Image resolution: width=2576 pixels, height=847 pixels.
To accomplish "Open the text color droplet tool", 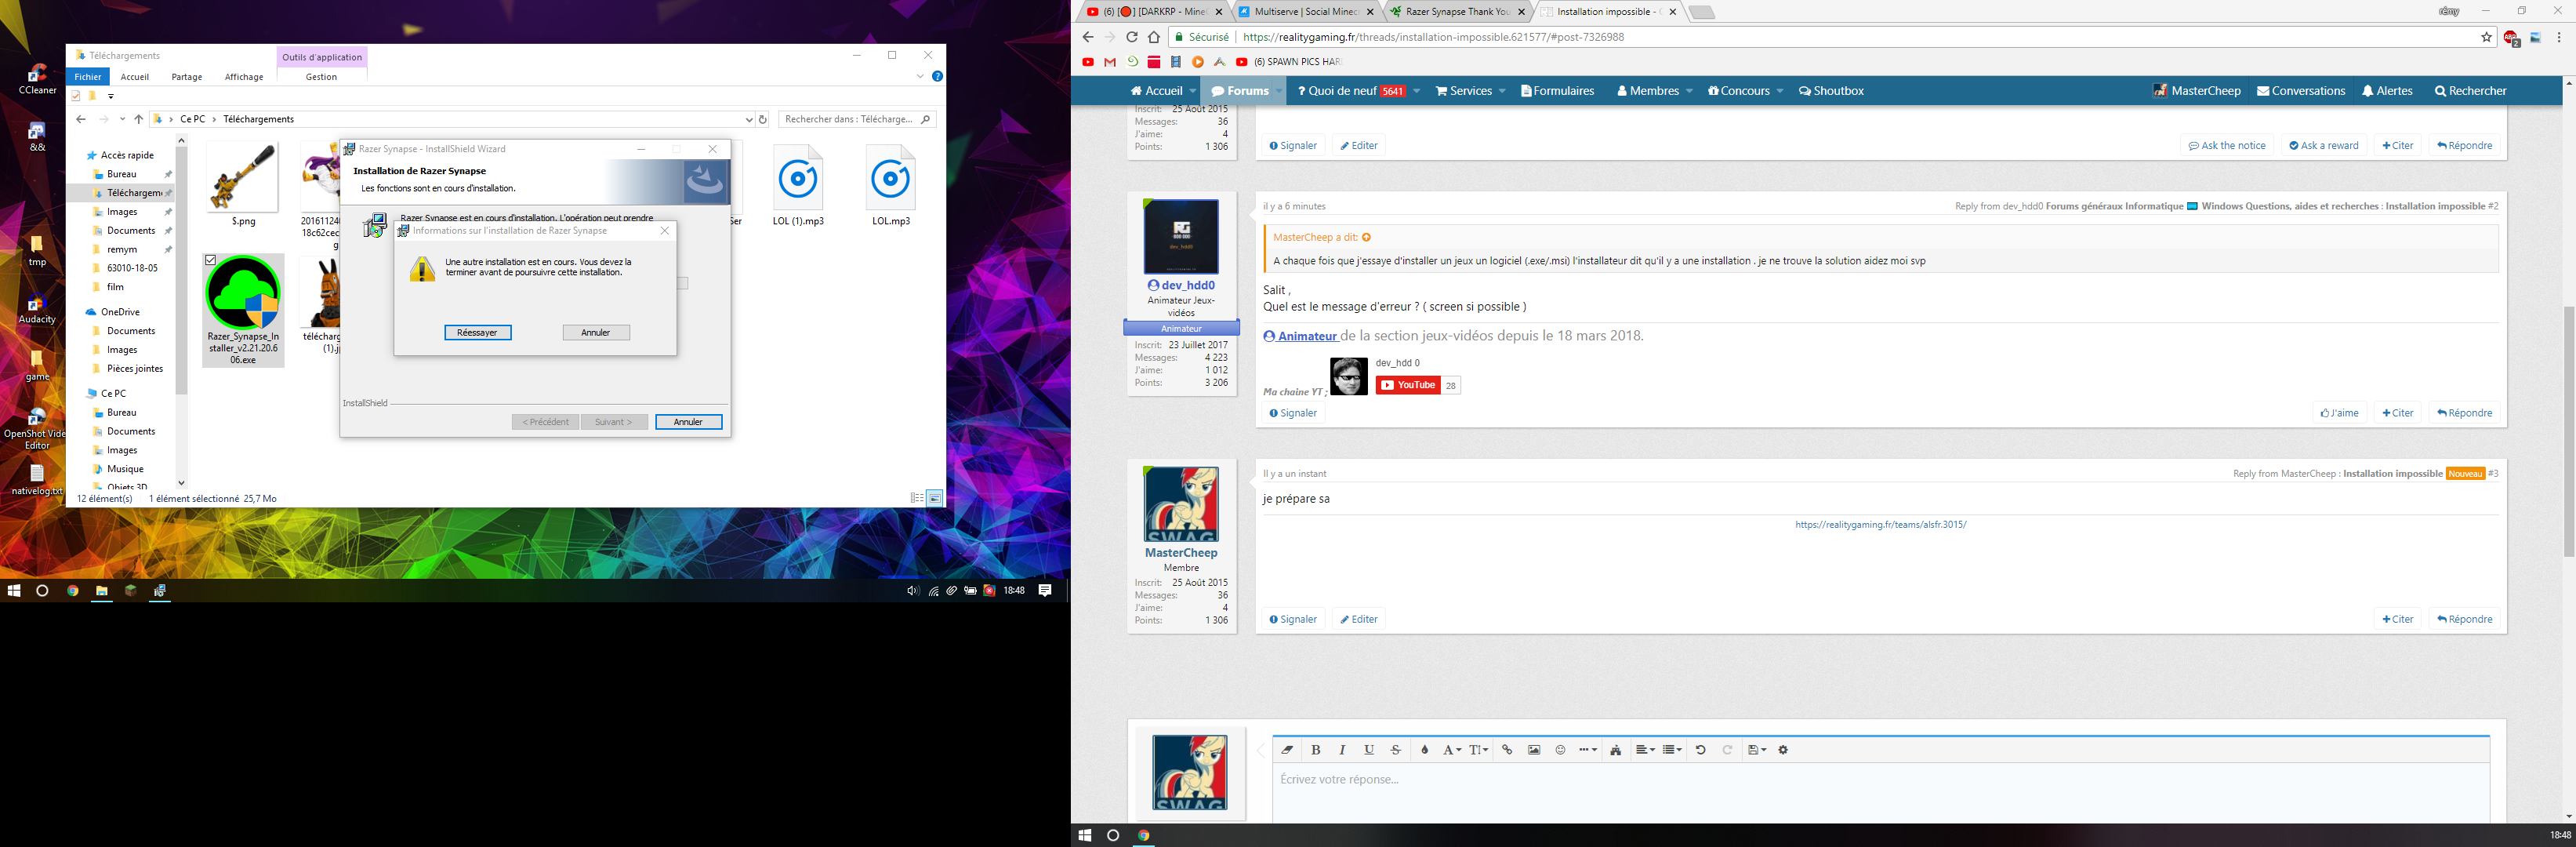I will point(1425,750).
